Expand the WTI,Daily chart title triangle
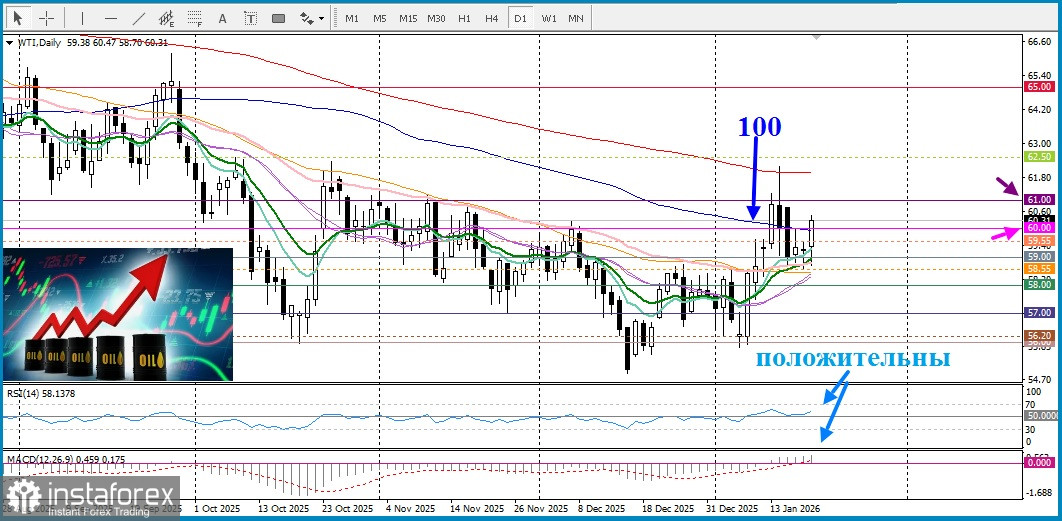The height and width of the screenshot is (521, 1062). point(9,42)
